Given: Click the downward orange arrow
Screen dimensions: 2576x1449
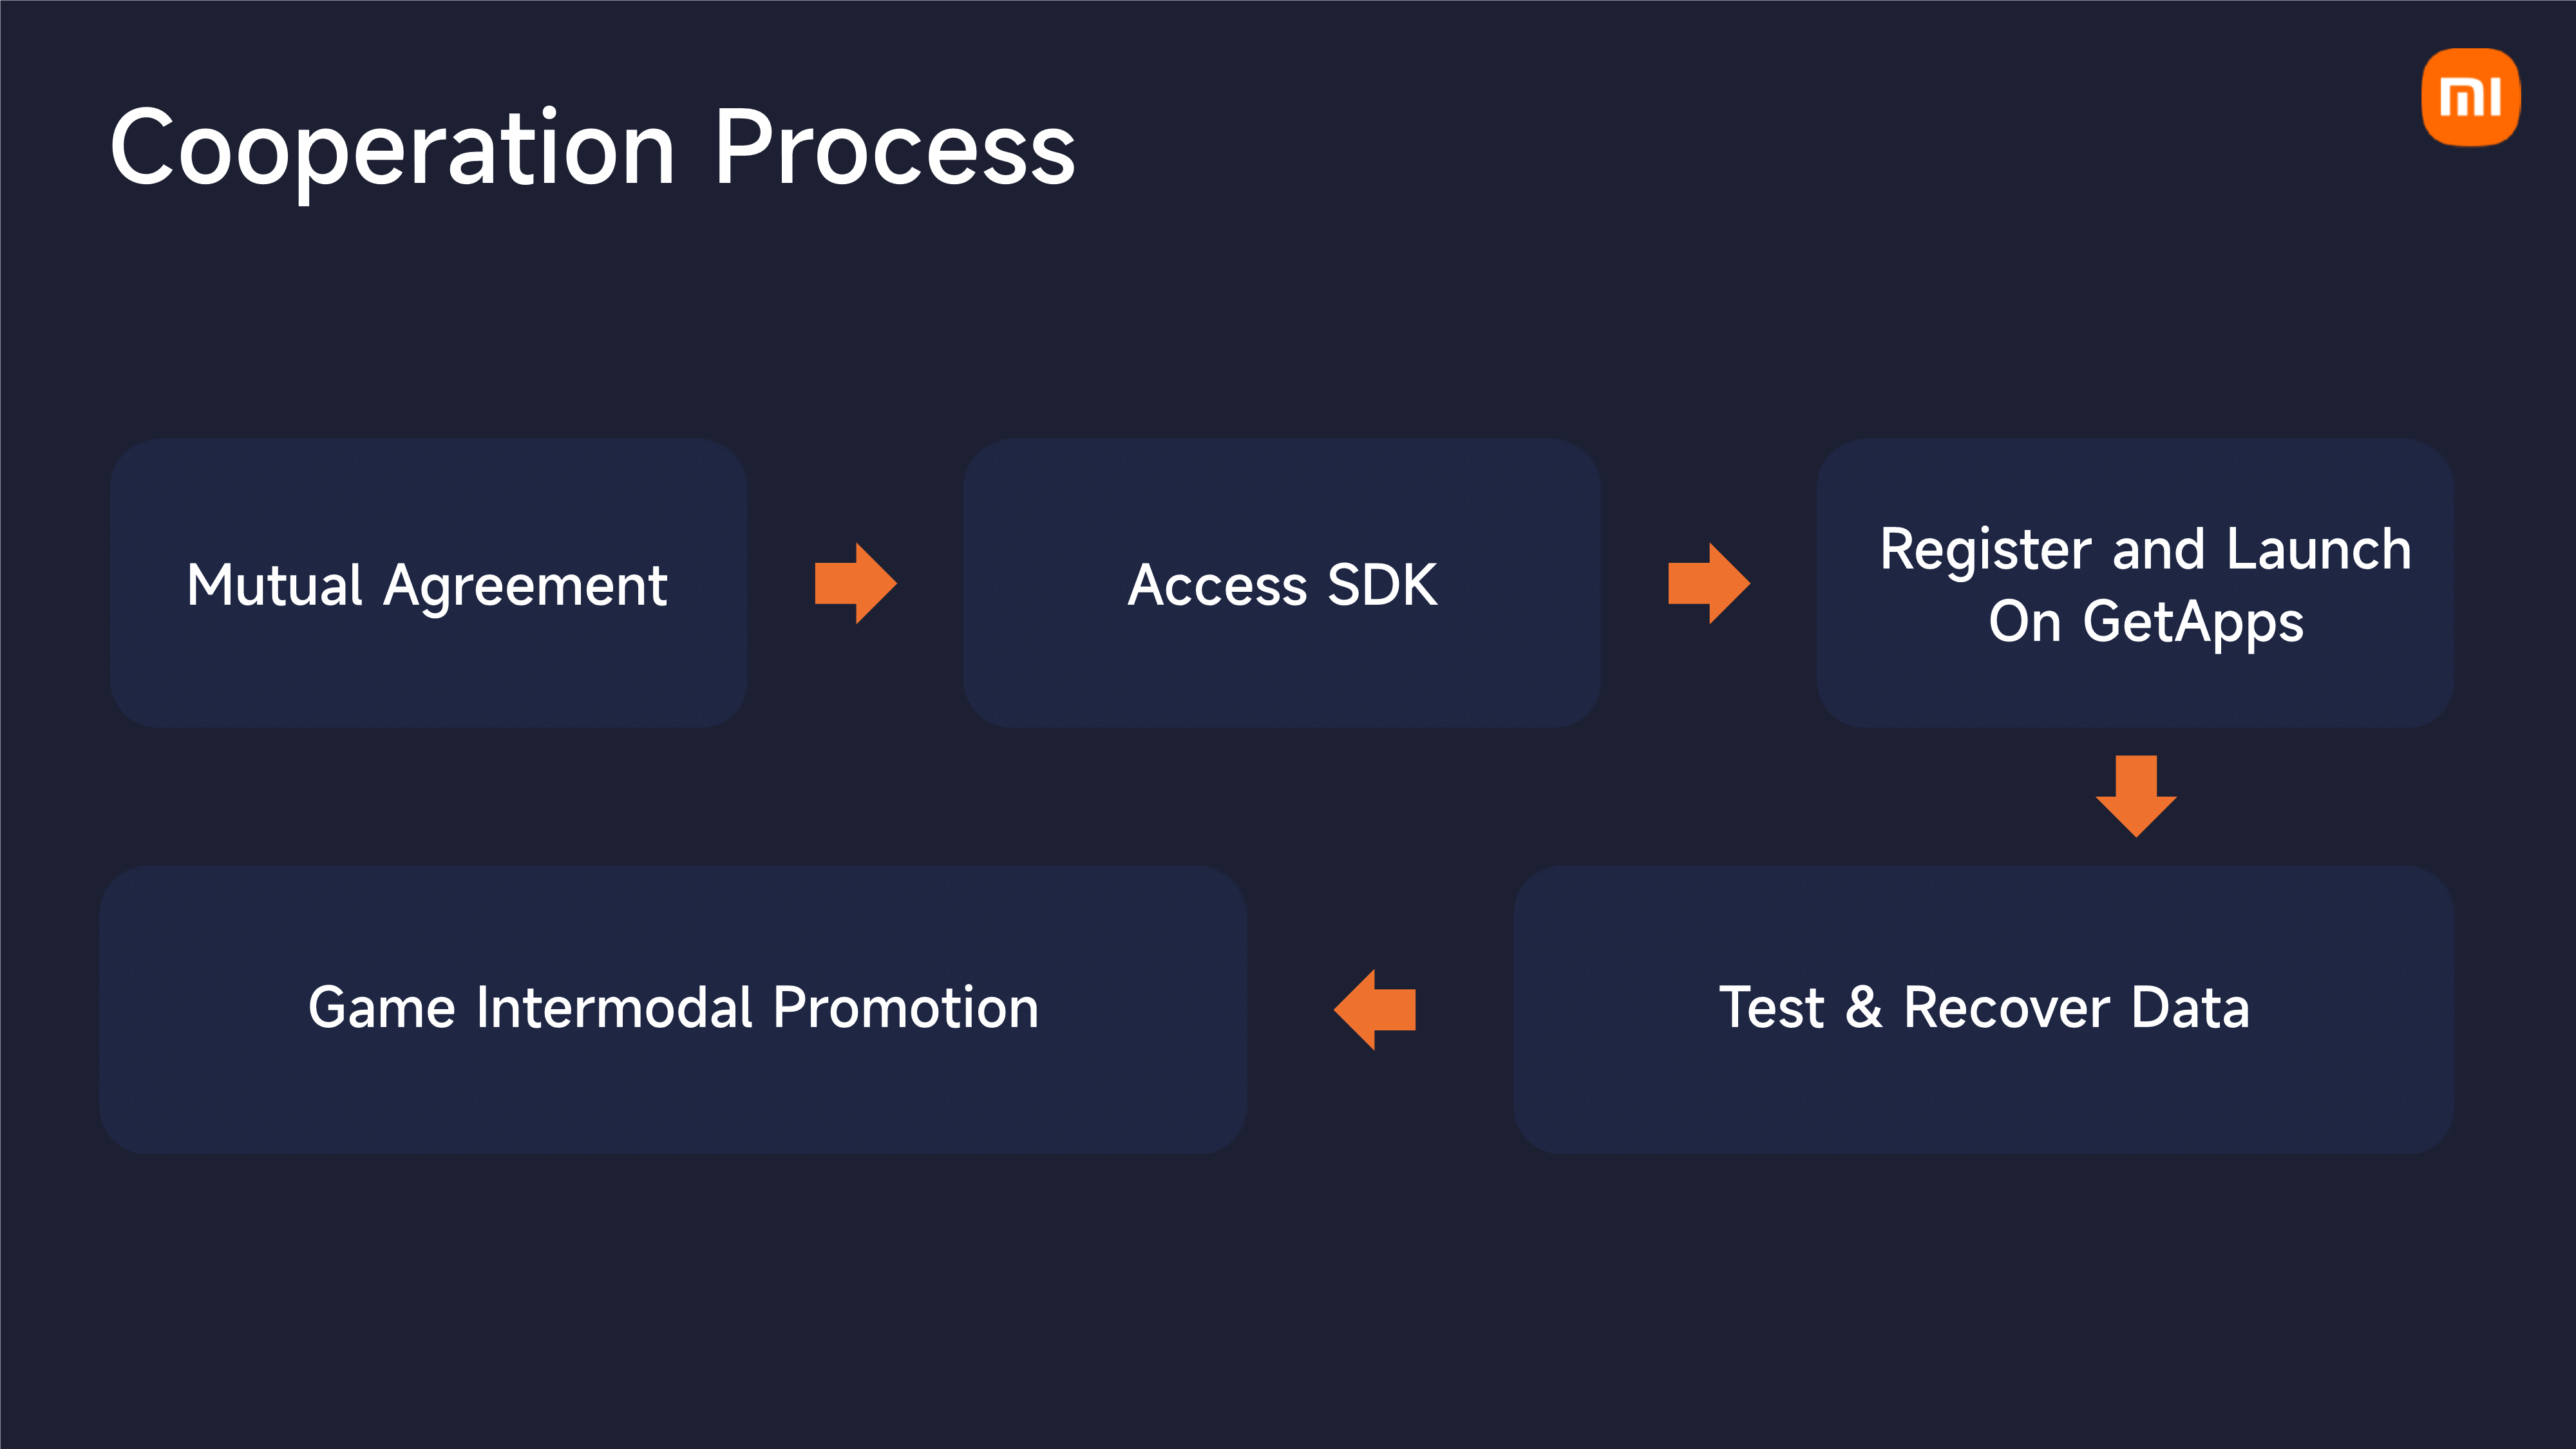Looking at the screenshot, I should pos(2136,795).
